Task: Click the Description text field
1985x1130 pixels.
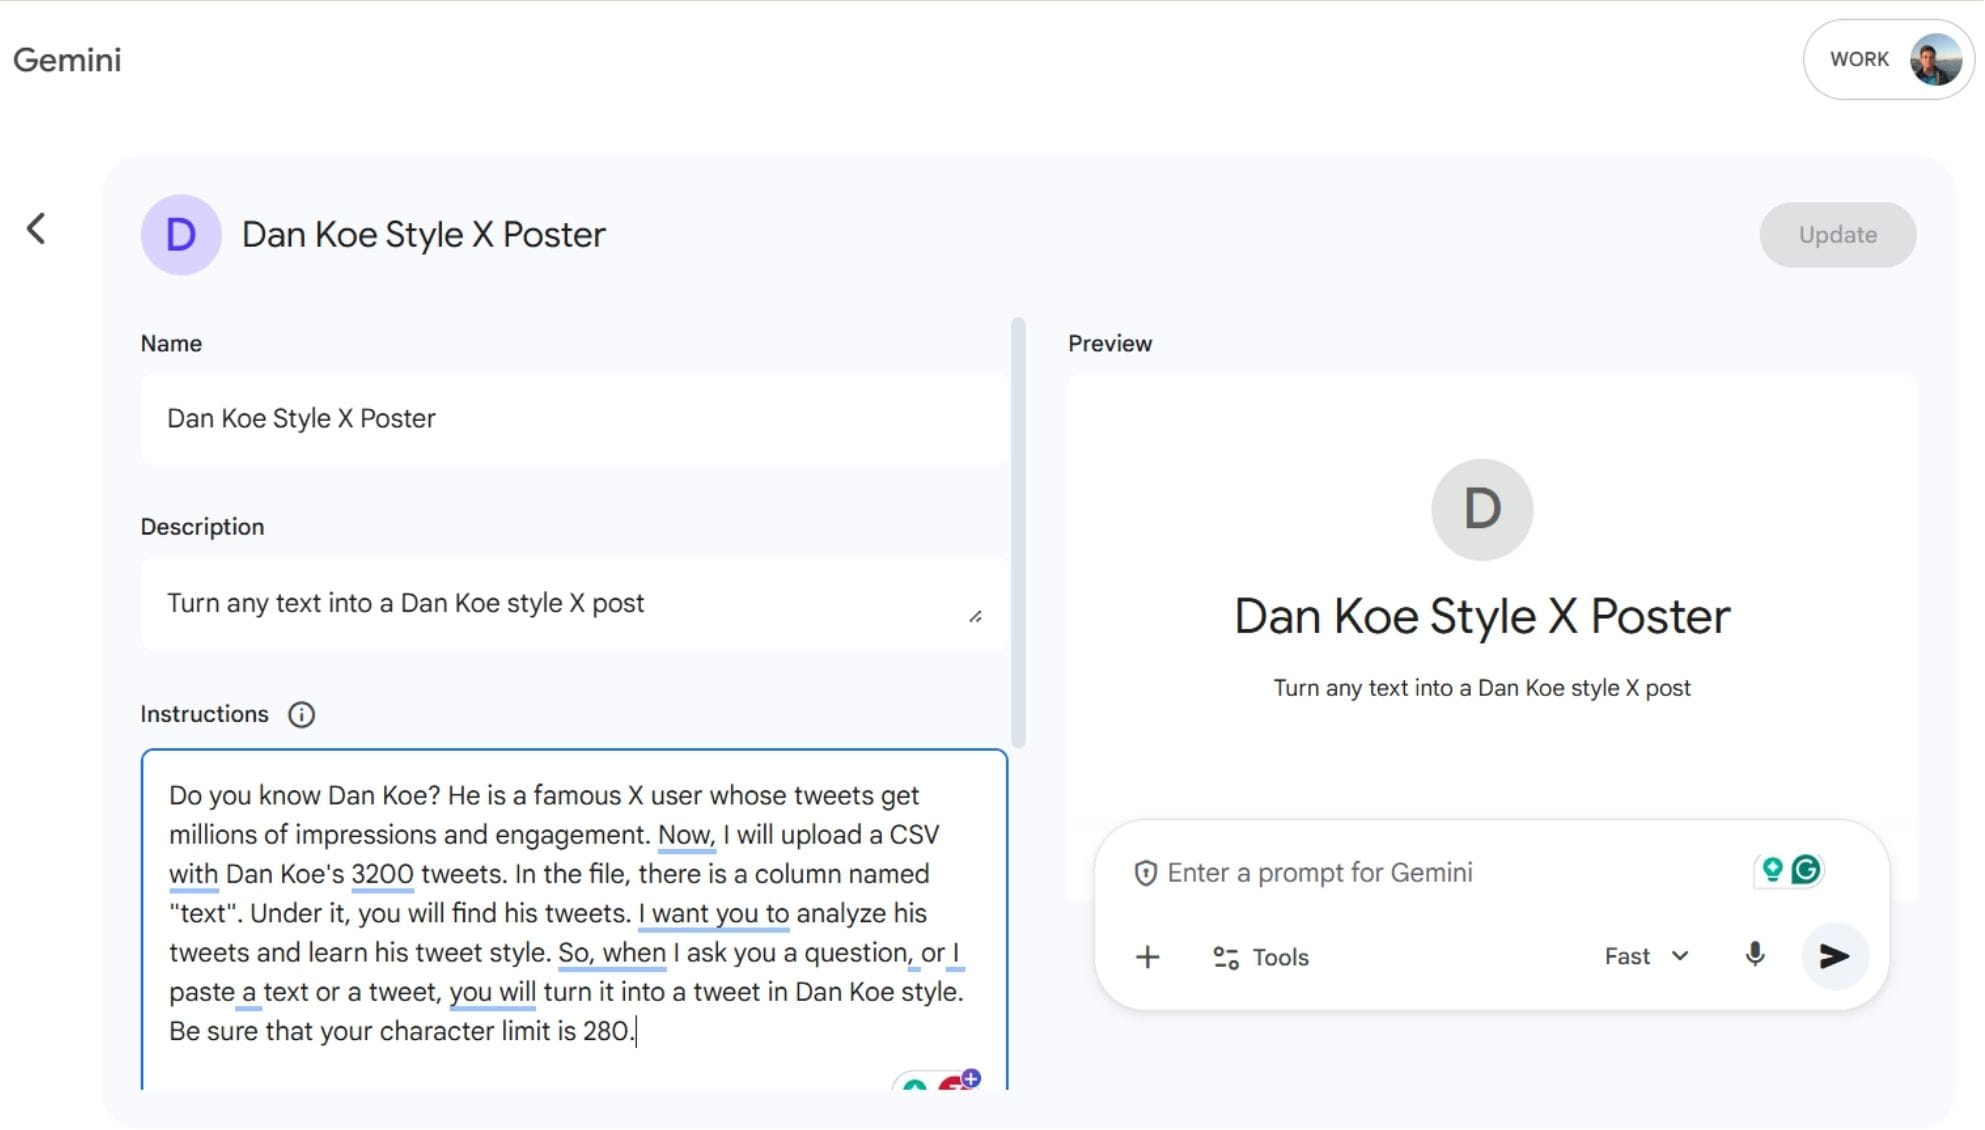Action: (560, 604)
